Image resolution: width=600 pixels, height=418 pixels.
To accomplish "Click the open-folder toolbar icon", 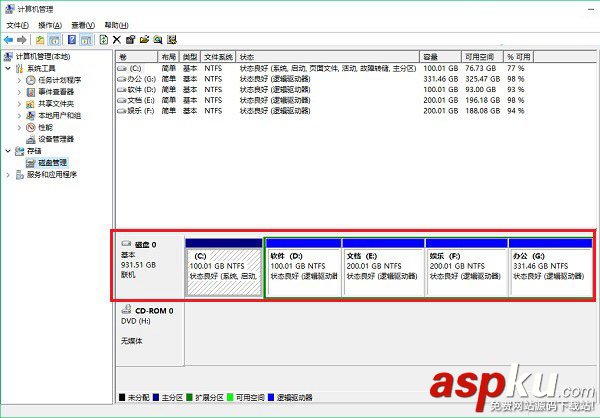I will (144, 39).
